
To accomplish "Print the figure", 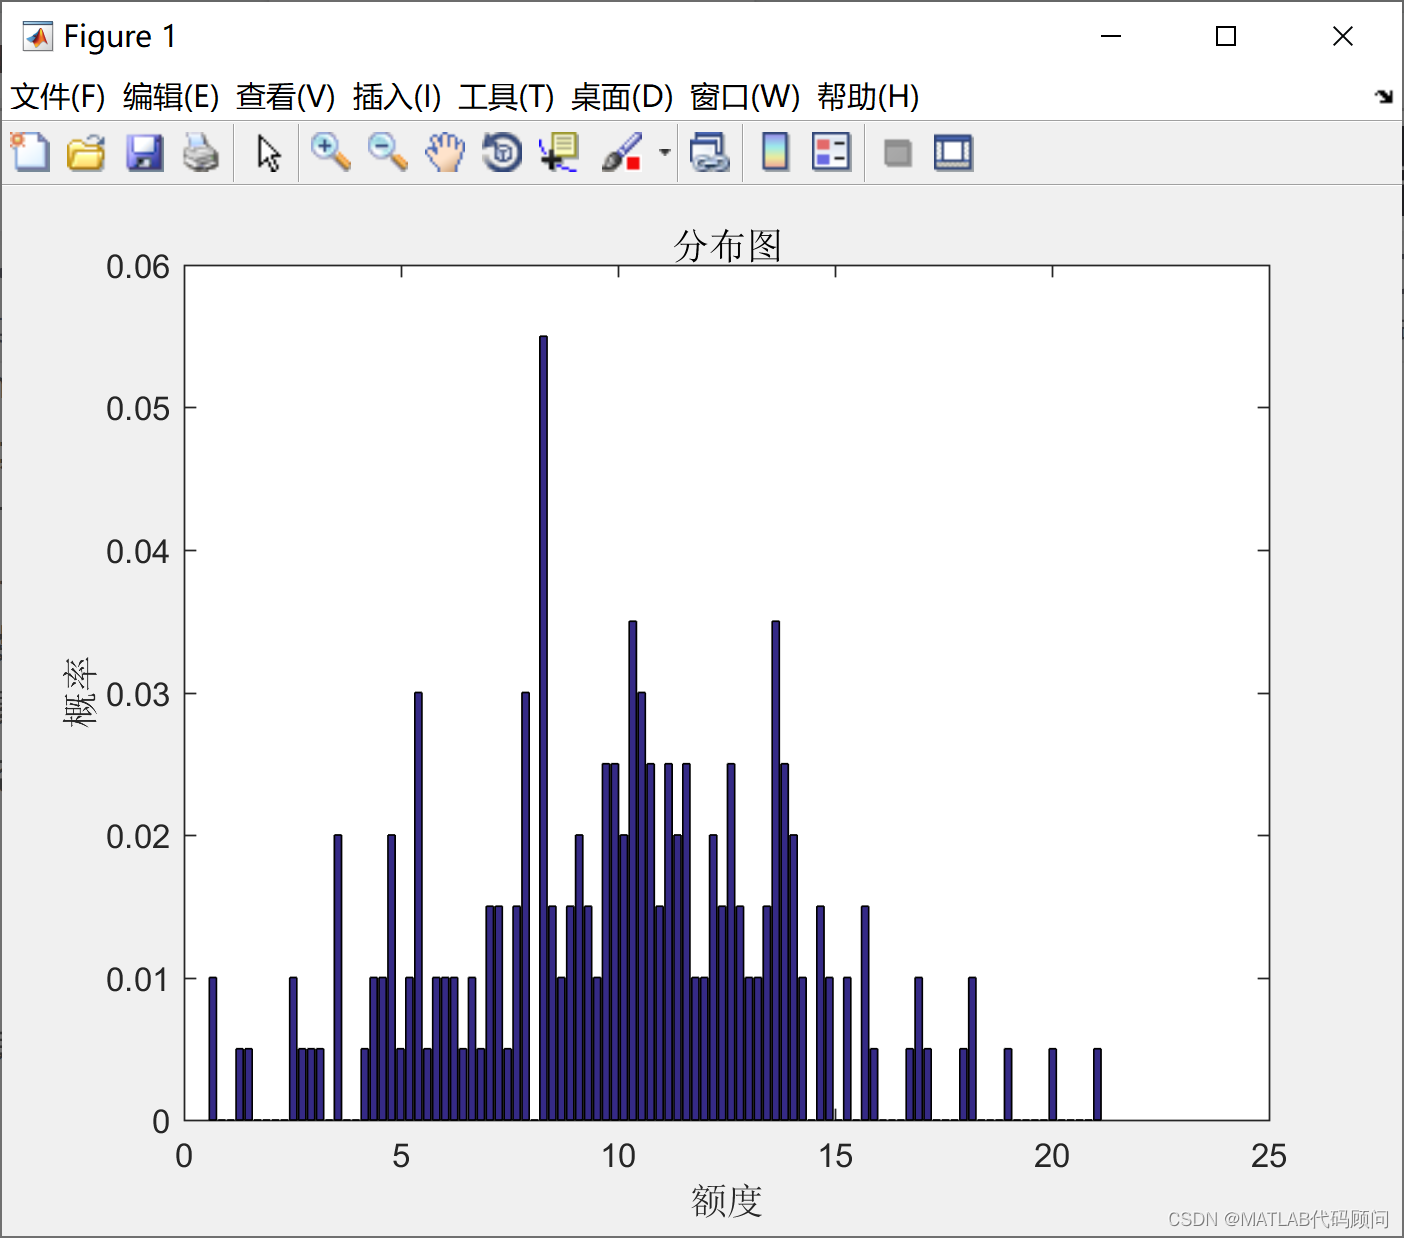I will coord(202,152).
